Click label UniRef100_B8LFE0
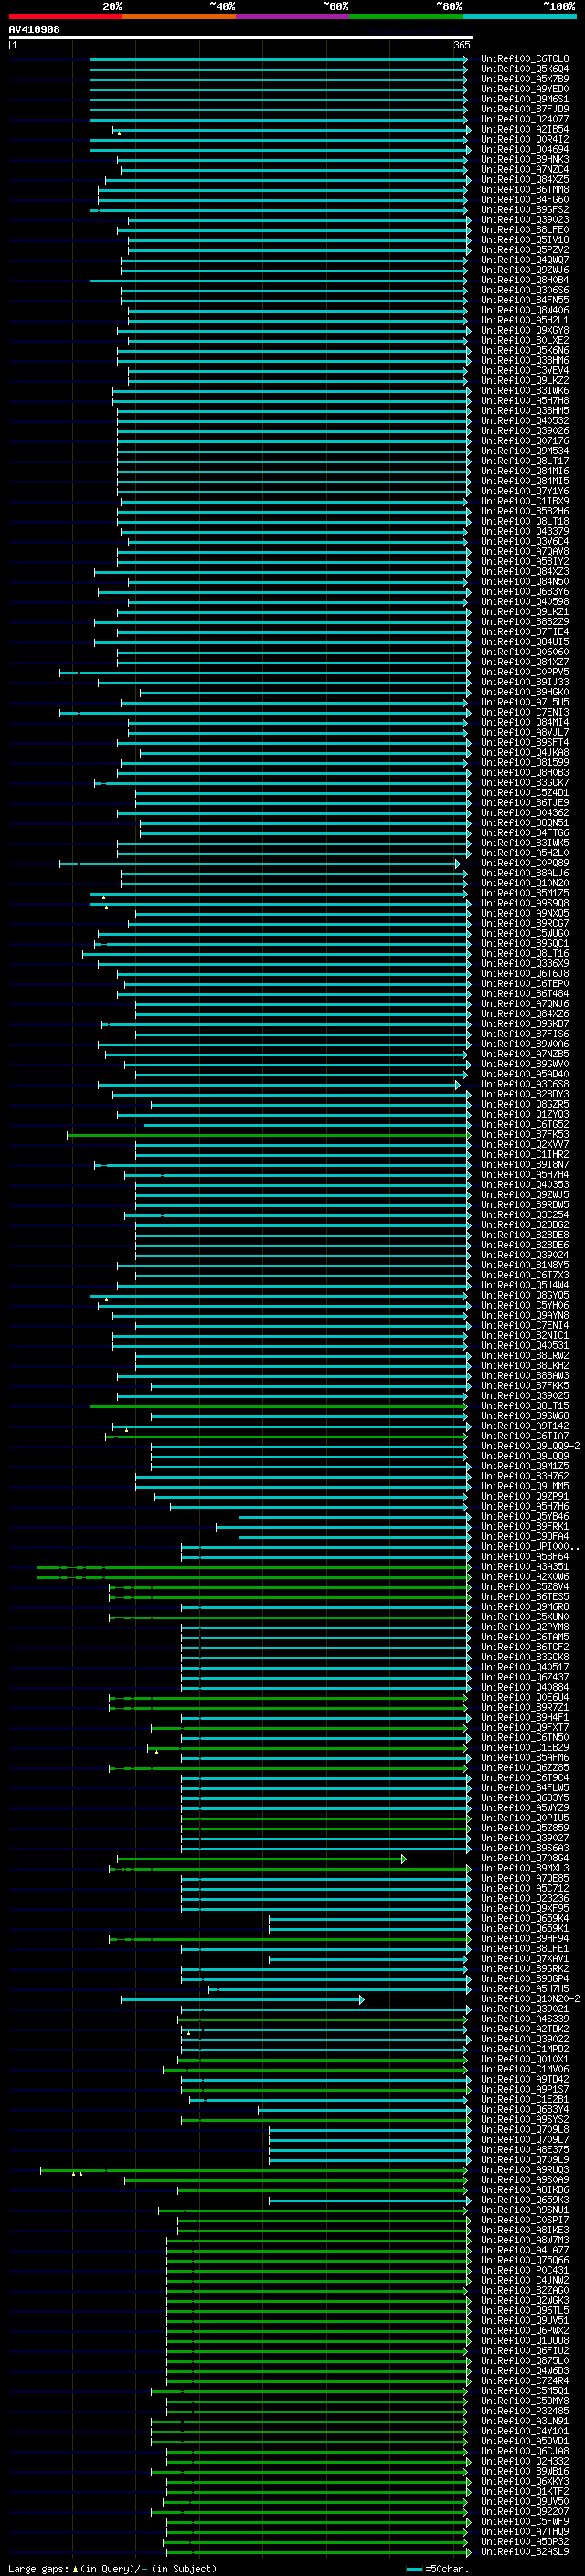 click(x=525, y=230)
